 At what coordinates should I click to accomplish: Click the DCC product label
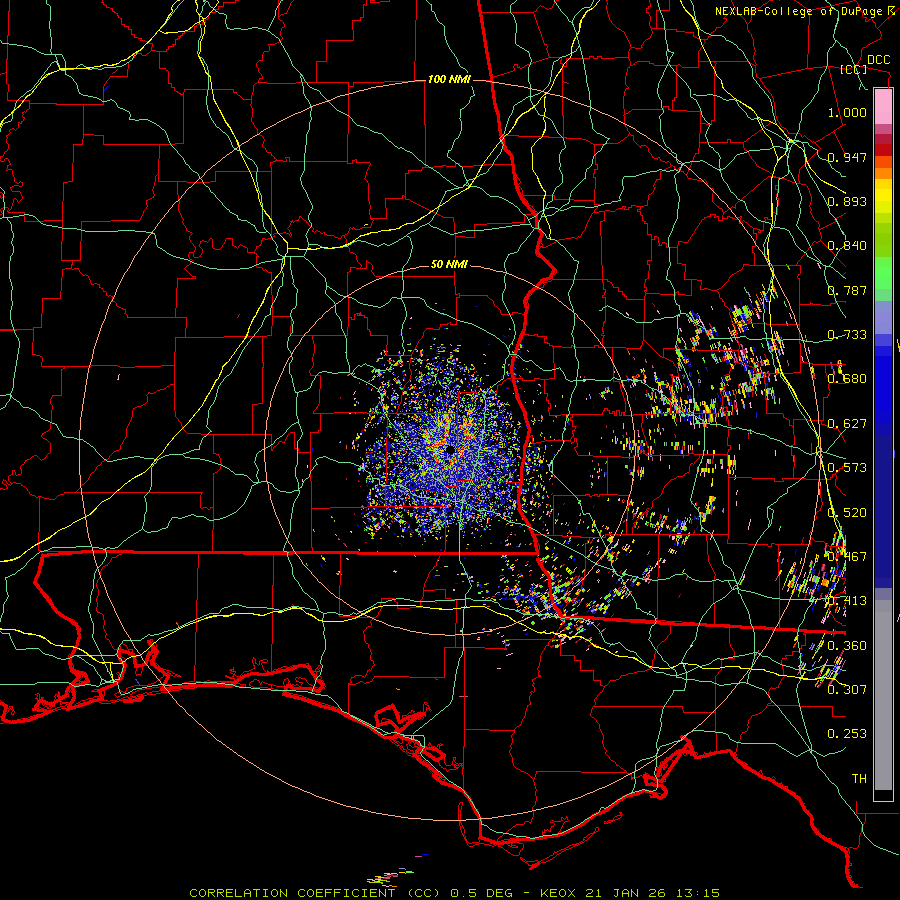[x=878, y=60]
